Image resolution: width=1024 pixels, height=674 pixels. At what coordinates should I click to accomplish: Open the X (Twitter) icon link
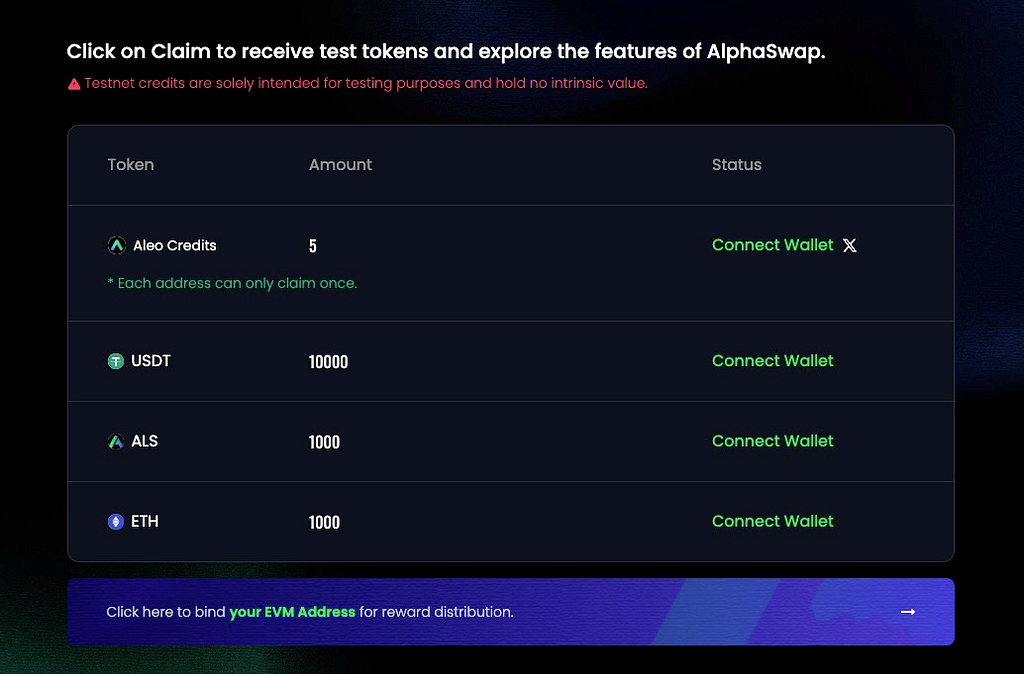pos(850,245)
